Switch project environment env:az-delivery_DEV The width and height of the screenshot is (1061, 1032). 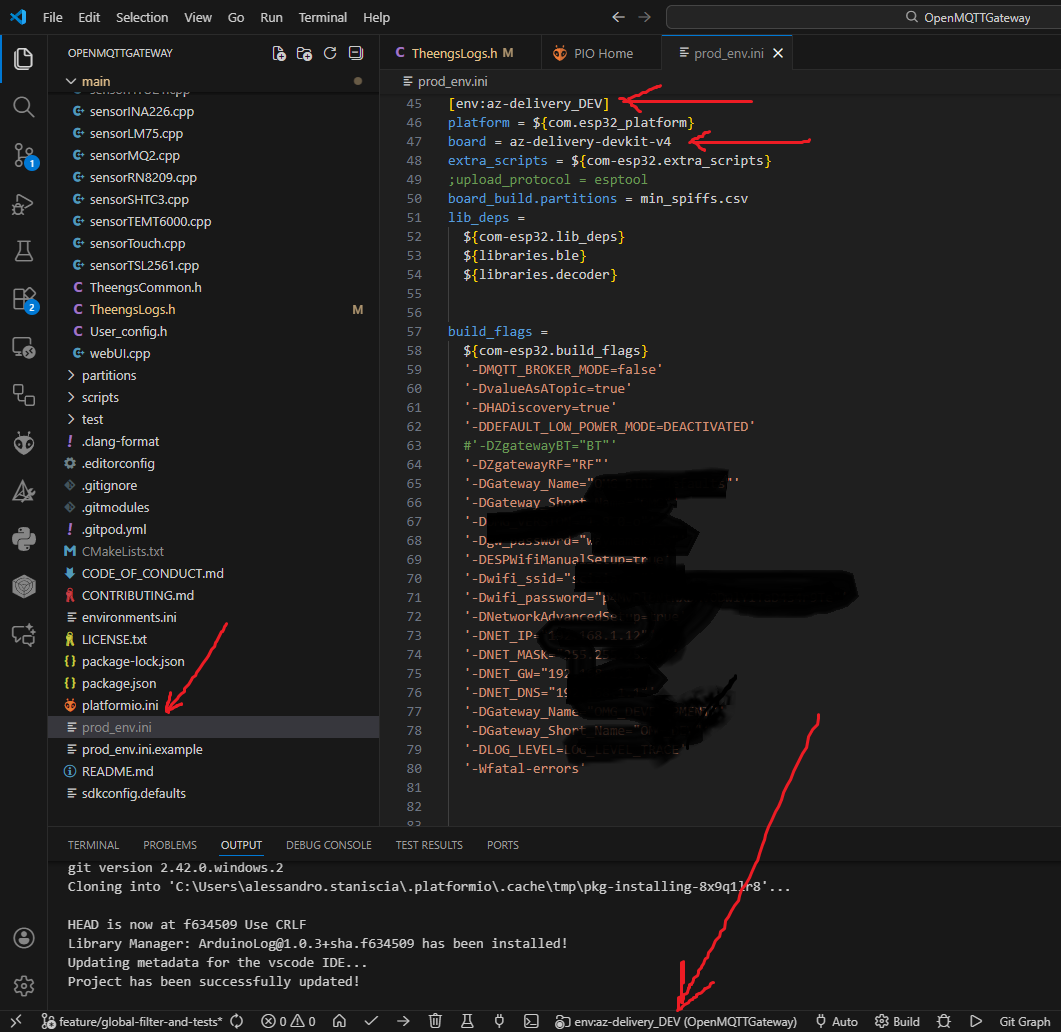(677, 1021)
